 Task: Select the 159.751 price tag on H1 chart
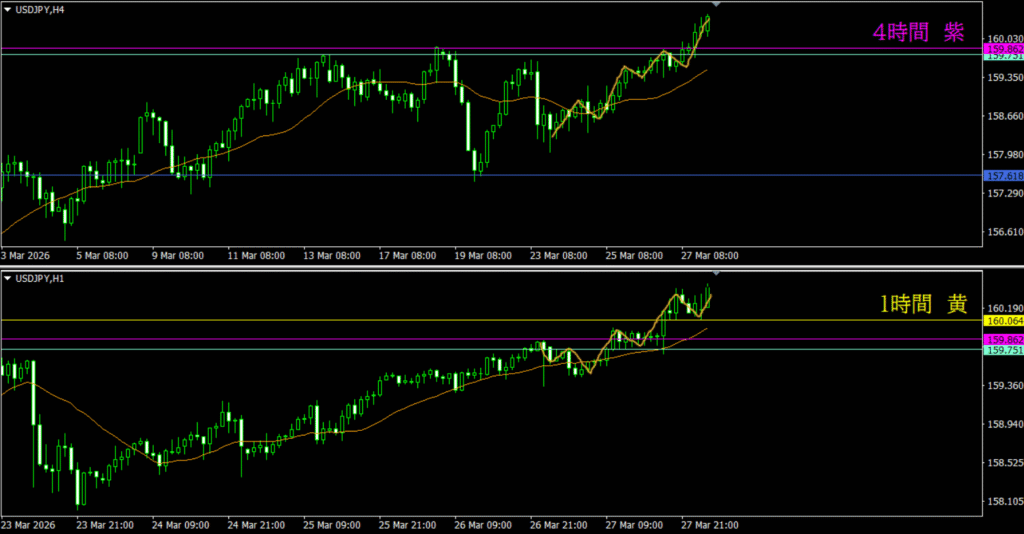tap(1003, 350)
